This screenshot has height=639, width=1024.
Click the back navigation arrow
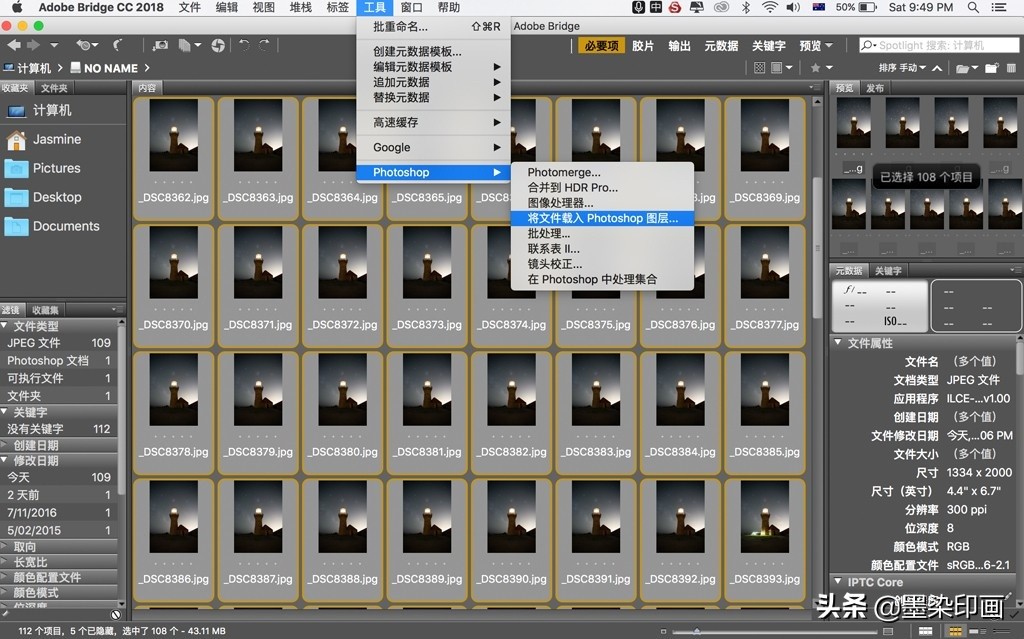tap(13, 45)
